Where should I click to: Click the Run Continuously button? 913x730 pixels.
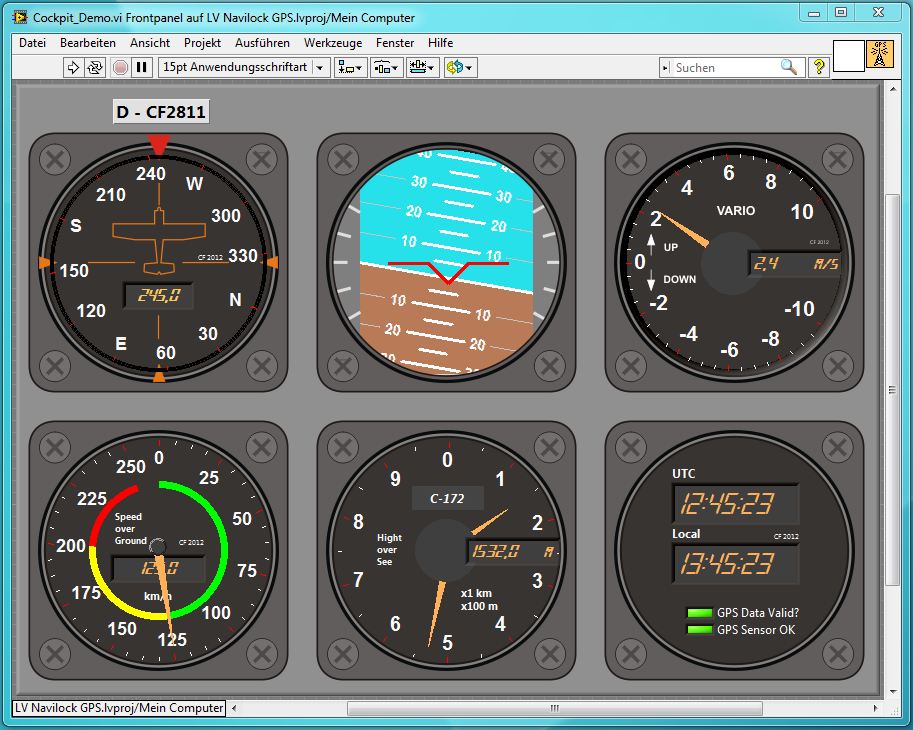click(x=95, y=67)
